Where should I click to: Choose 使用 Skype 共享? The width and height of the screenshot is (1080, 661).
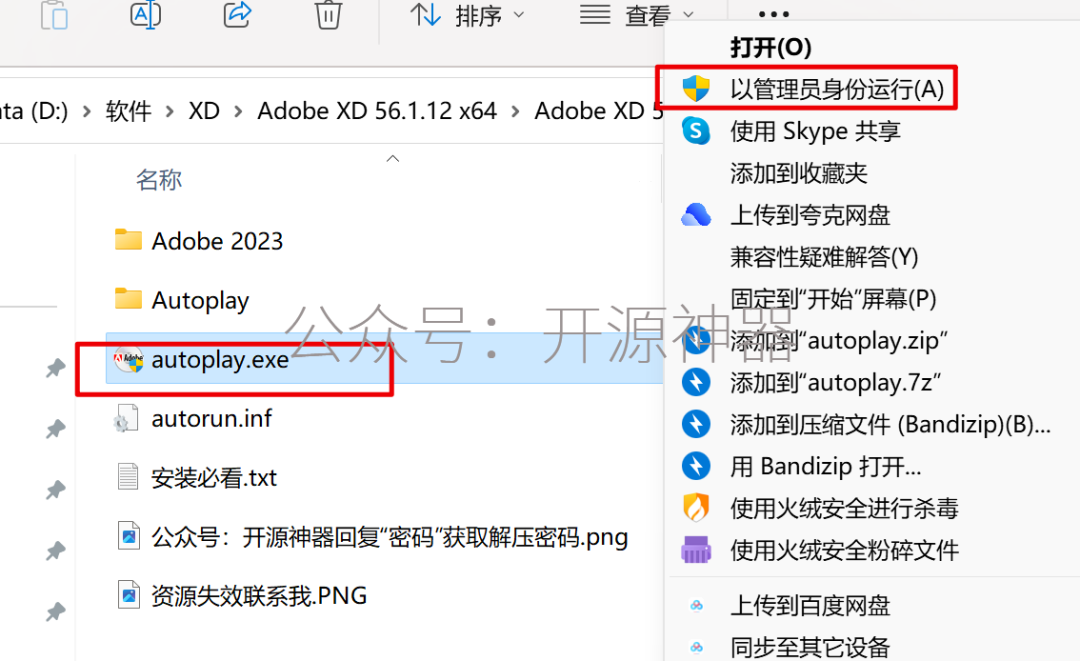point(816,131)
